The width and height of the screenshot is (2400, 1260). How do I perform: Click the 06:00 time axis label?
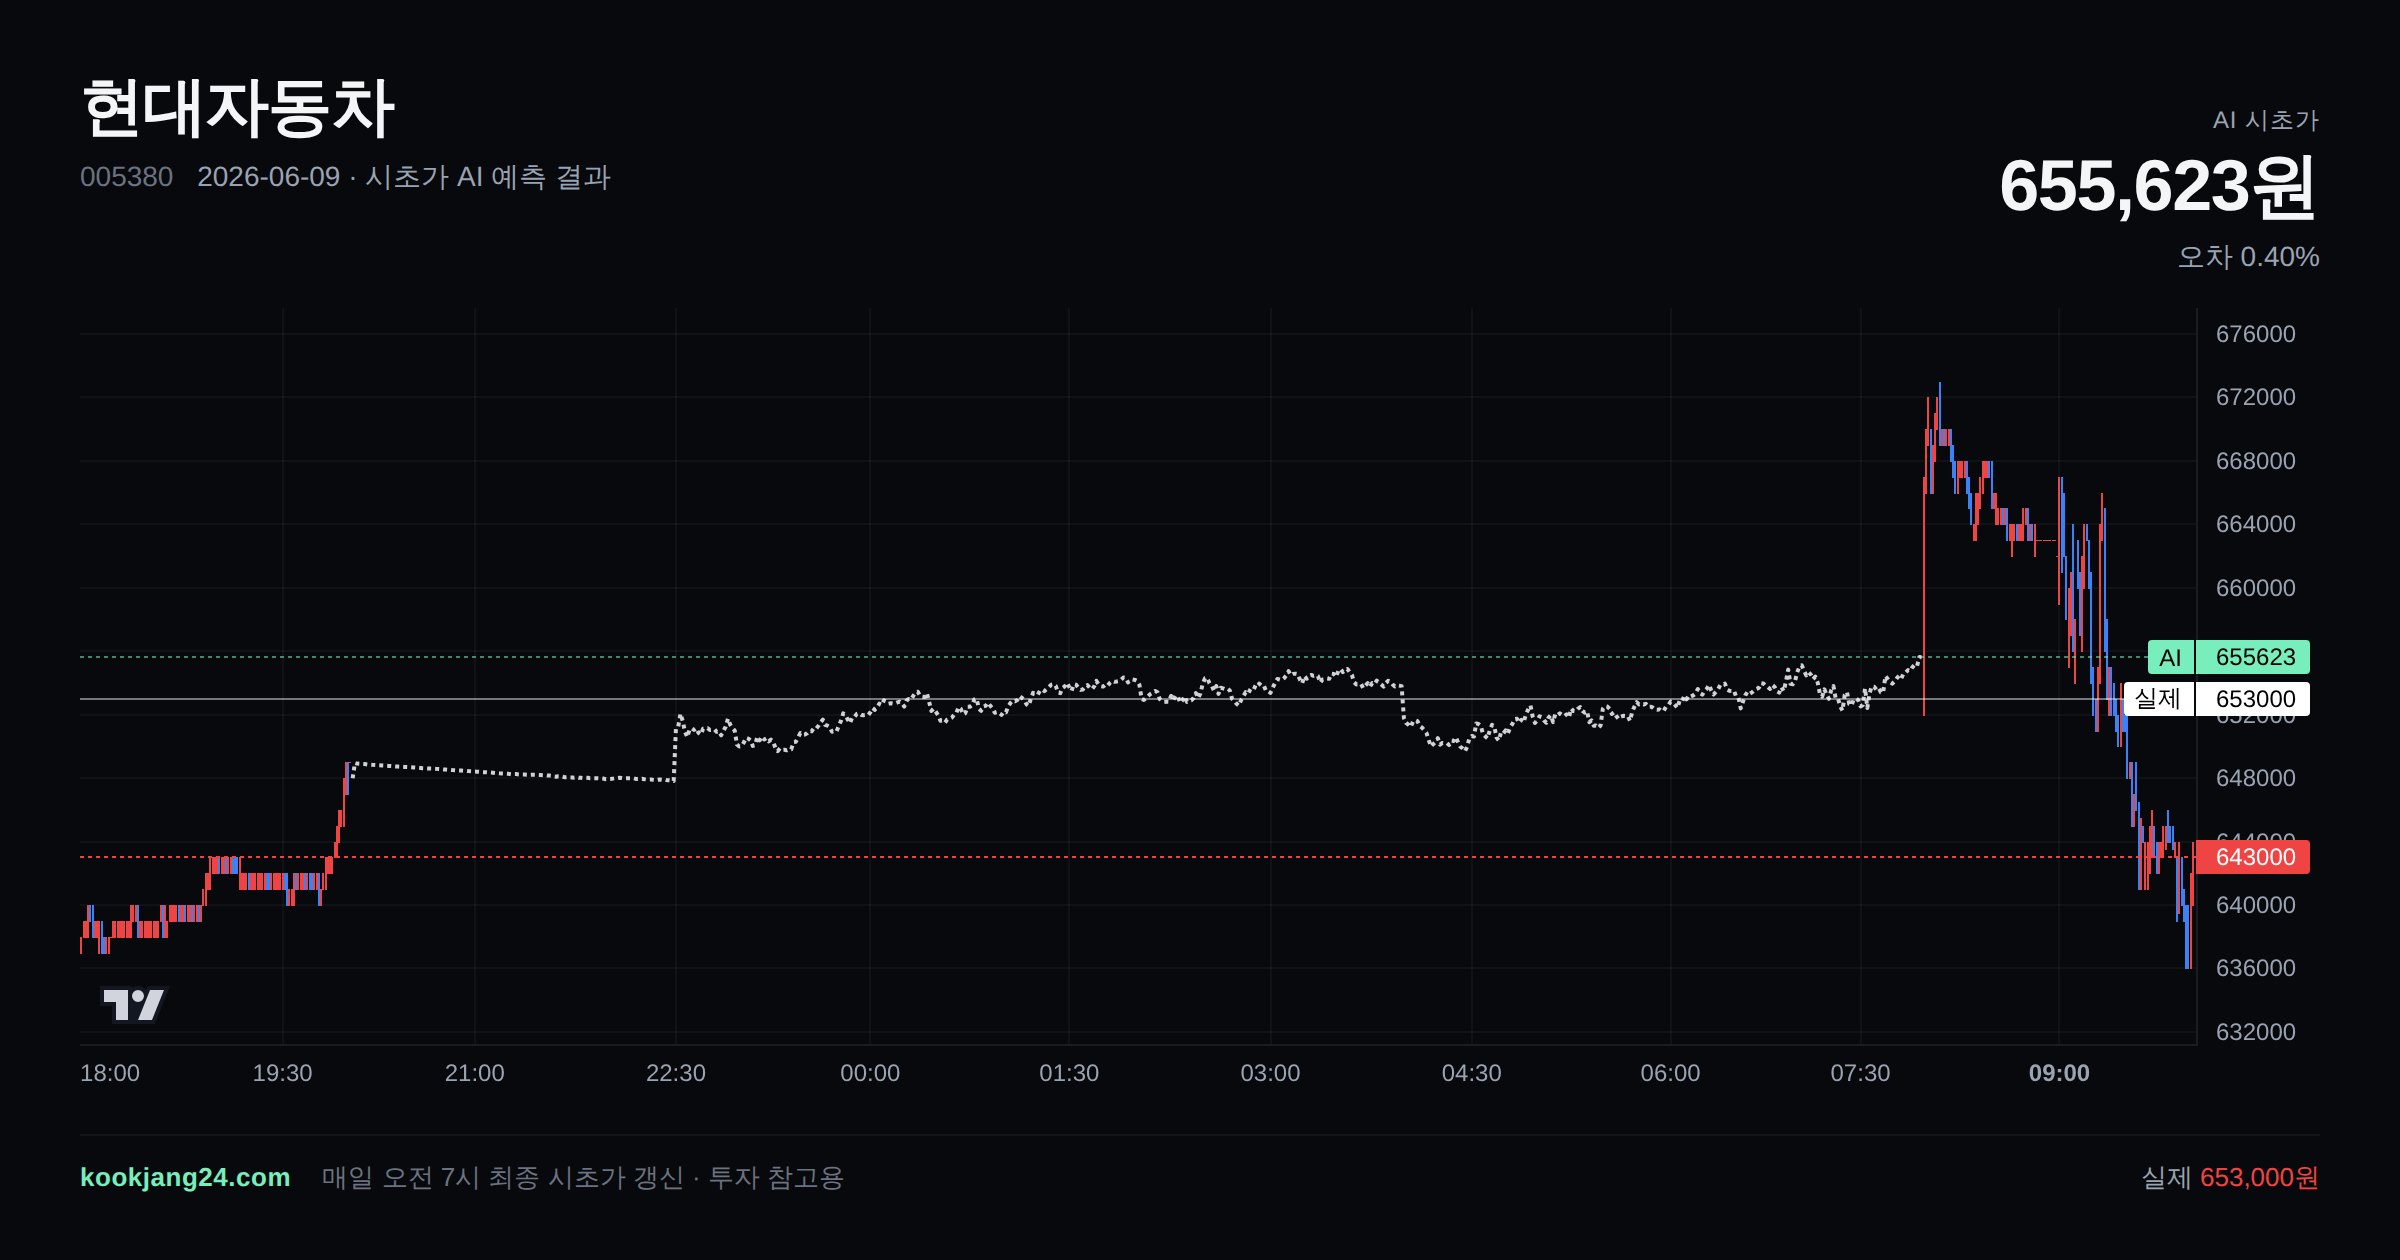(x=1670, y=1073)
